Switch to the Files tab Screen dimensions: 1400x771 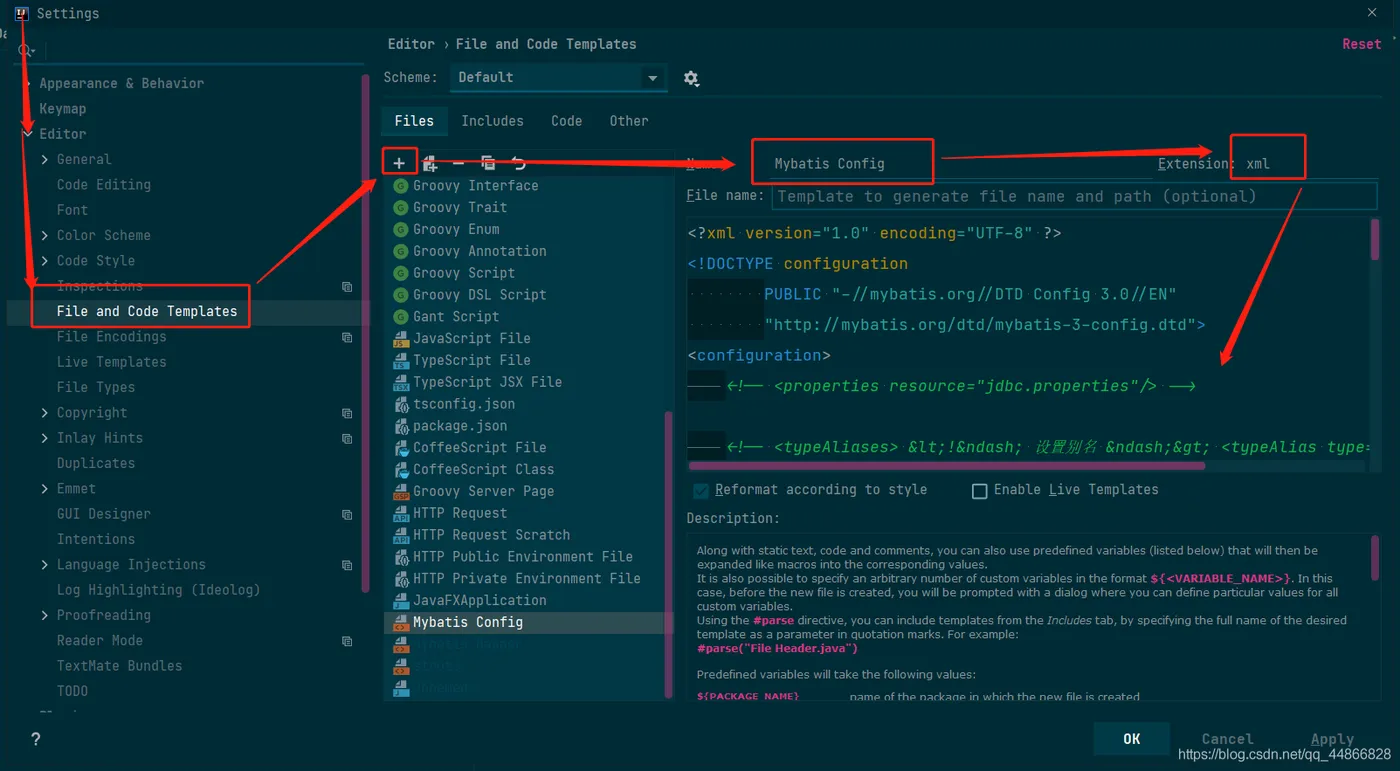[414, 121]
